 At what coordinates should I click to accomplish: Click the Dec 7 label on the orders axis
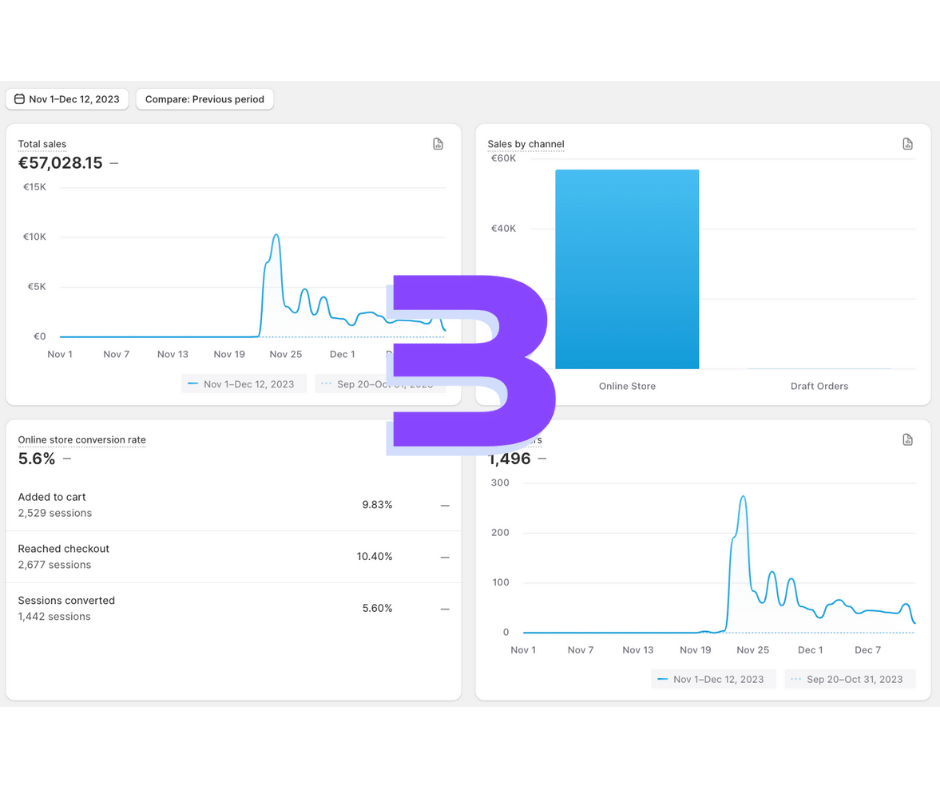pos(867,650)
